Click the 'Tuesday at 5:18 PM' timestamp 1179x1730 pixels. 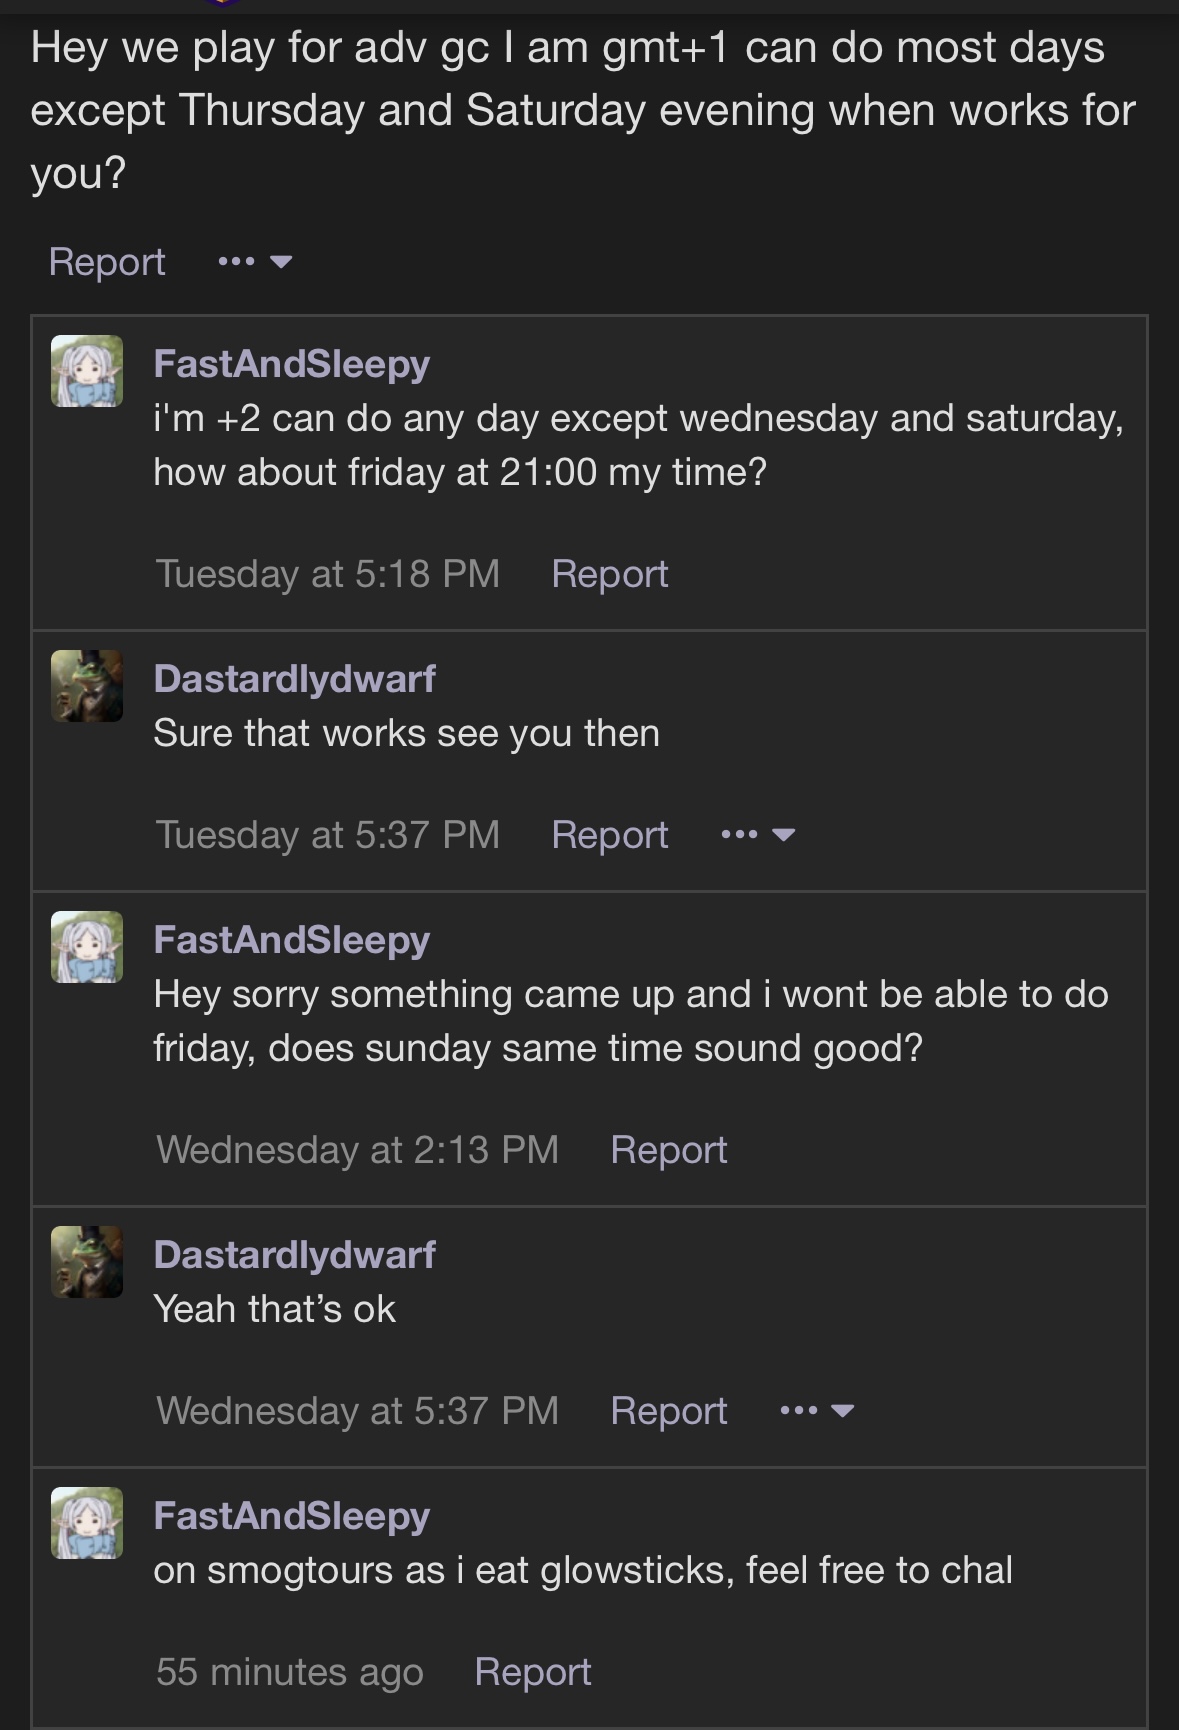(327, 574)
